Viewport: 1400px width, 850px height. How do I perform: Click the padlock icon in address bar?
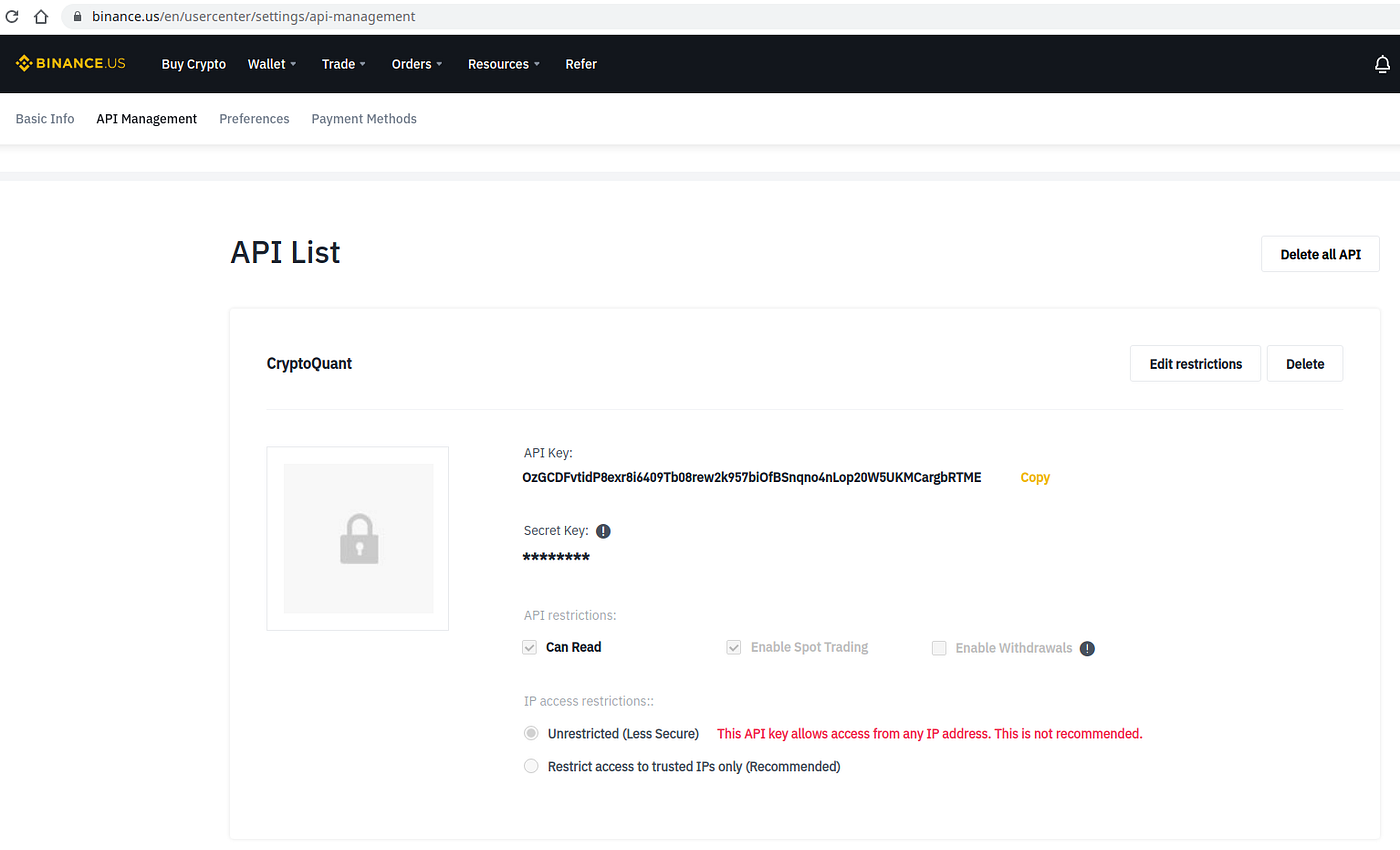77,17
